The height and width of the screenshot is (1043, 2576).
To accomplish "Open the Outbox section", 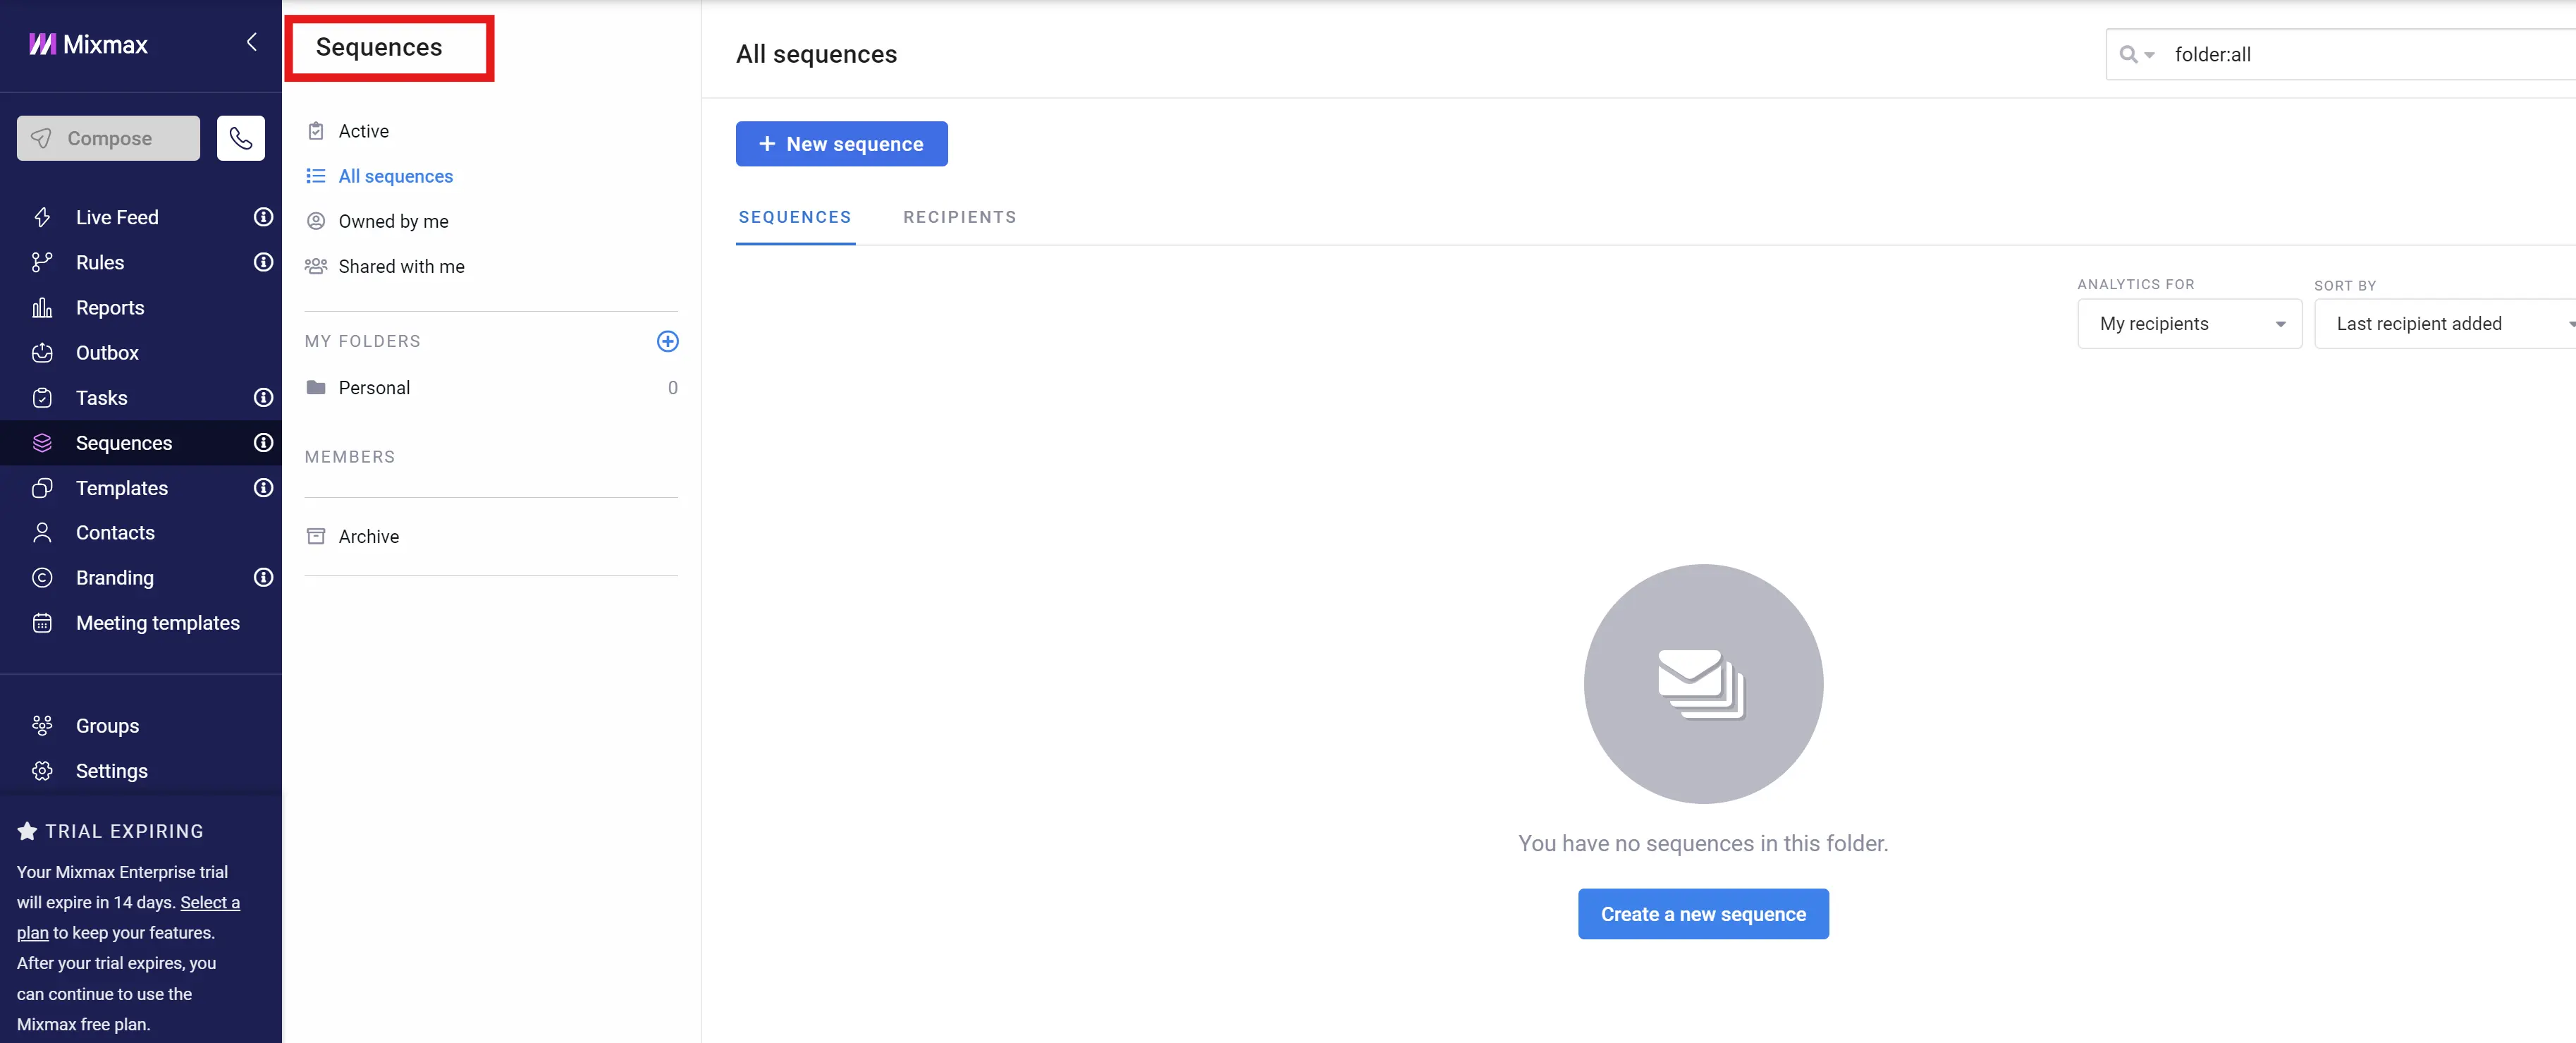I will [107, 353].
